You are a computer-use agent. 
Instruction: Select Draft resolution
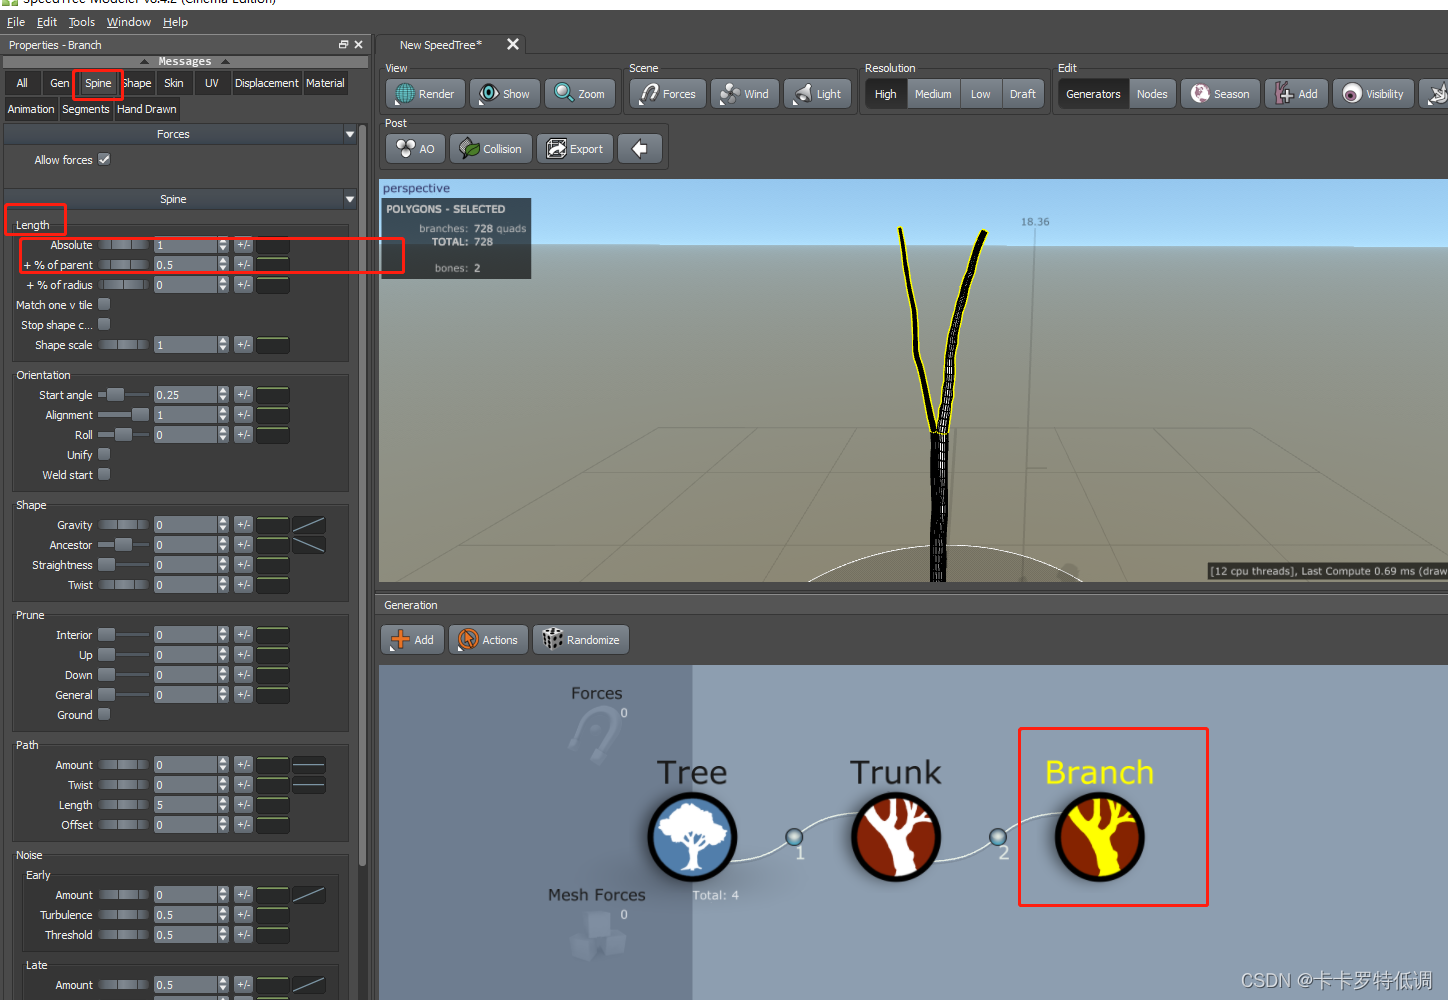1022,94
